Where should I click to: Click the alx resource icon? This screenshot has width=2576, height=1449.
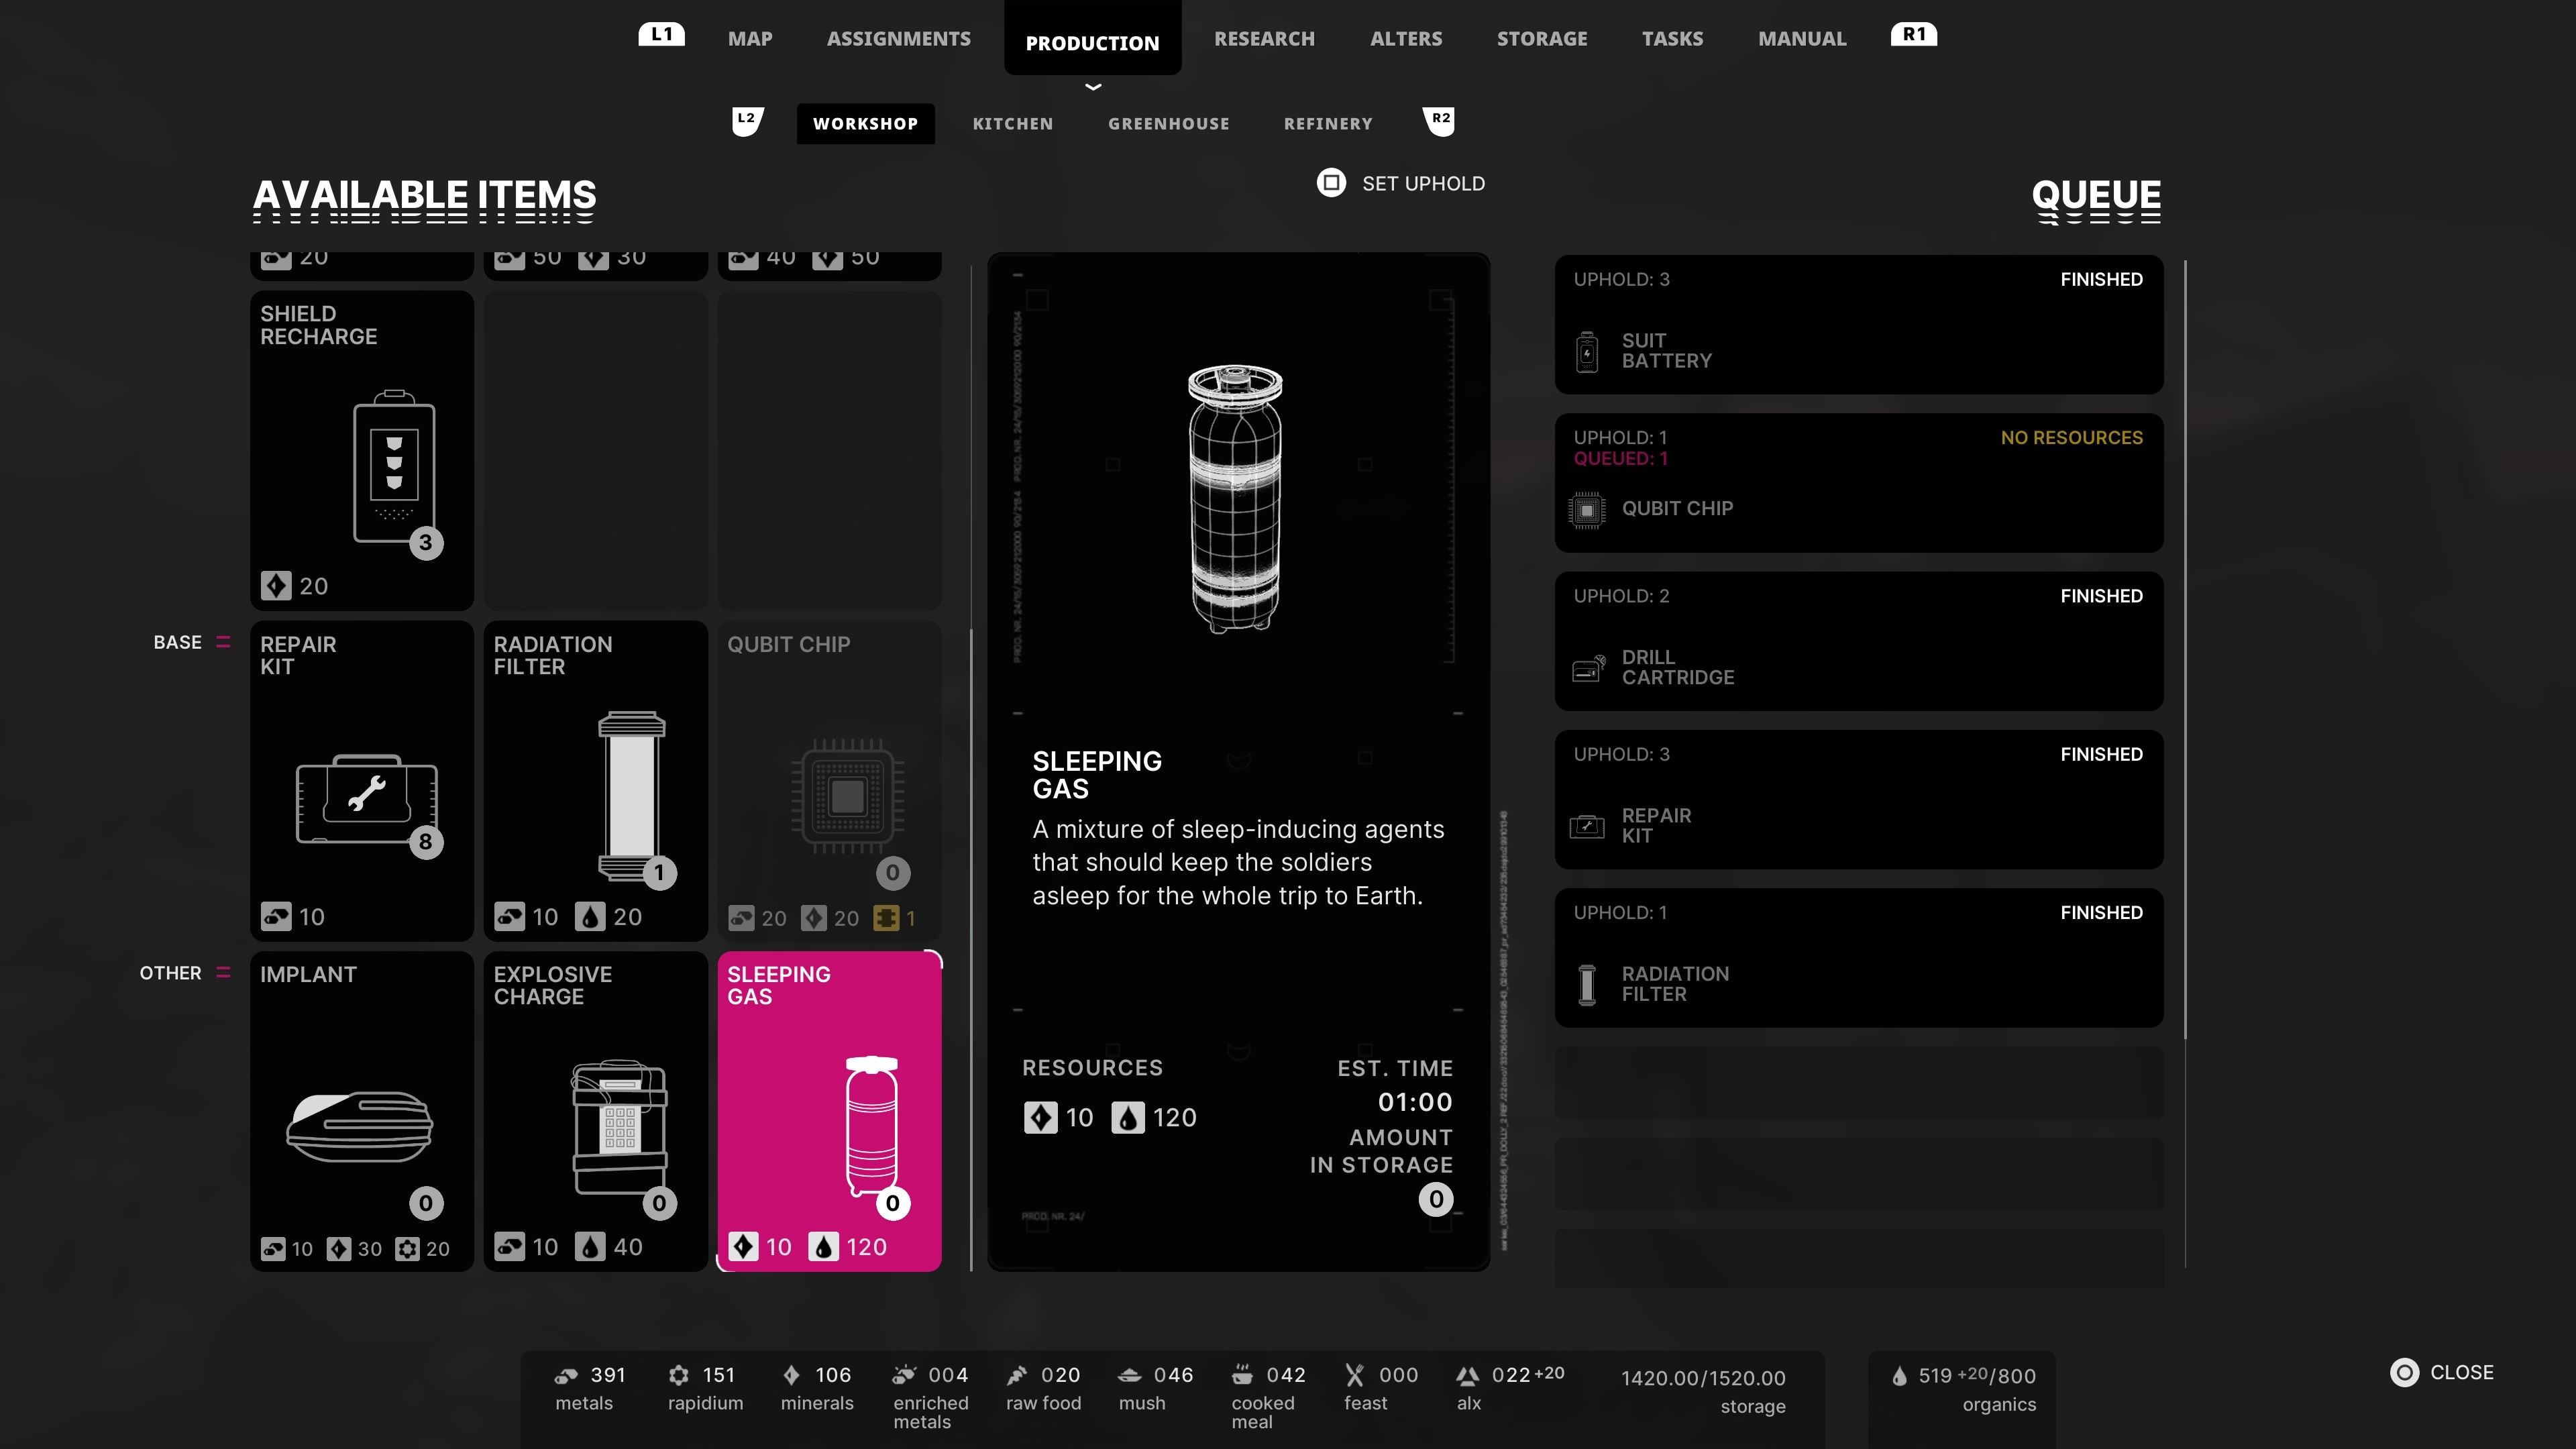coord(1468,1376)
